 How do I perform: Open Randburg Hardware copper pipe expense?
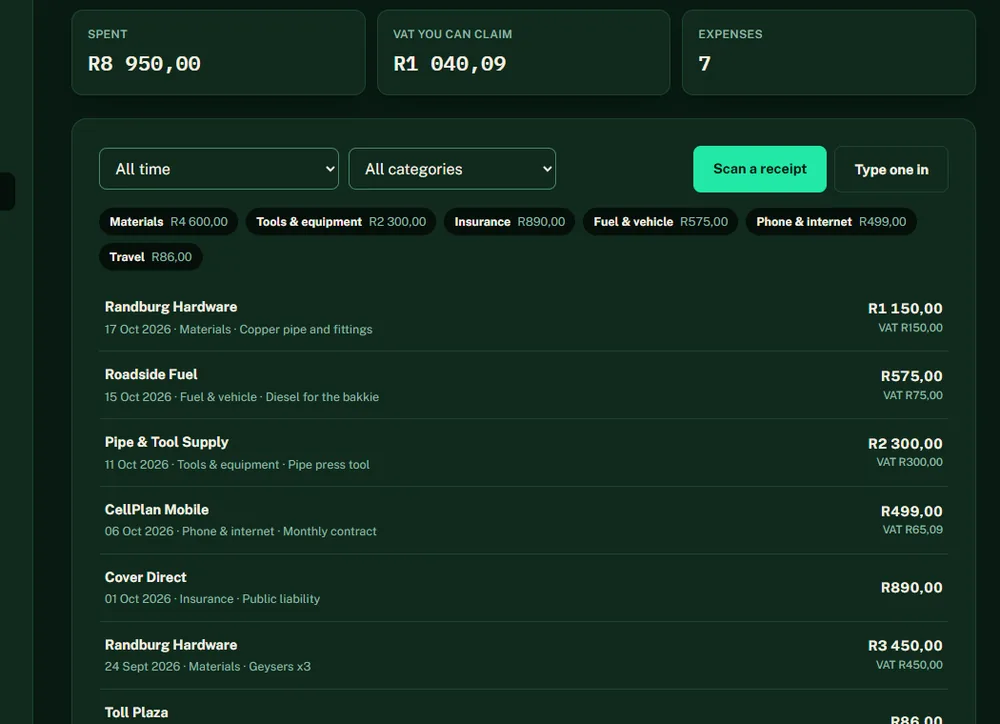click(x=524, y=318)
